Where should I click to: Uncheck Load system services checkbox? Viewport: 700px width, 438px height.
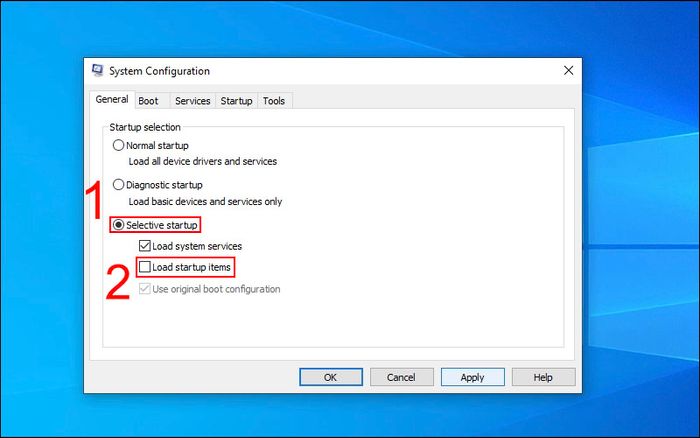[145, 246]
